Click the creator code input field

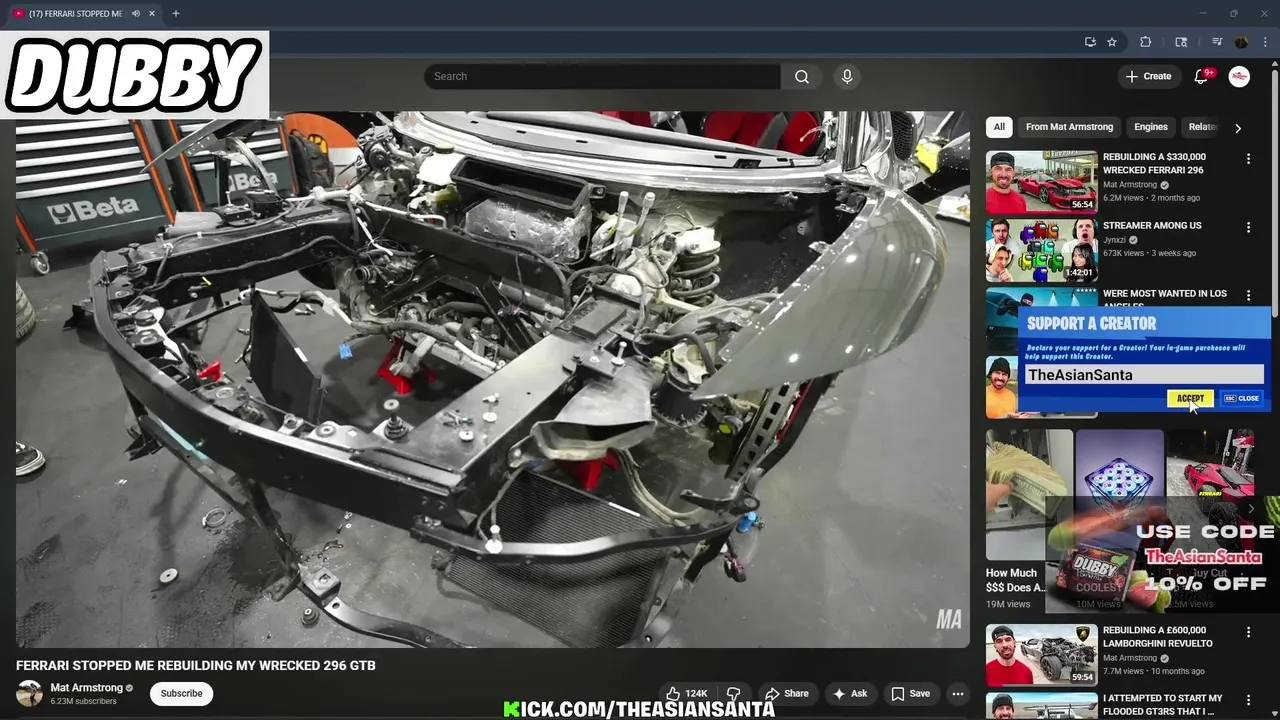1144,375
